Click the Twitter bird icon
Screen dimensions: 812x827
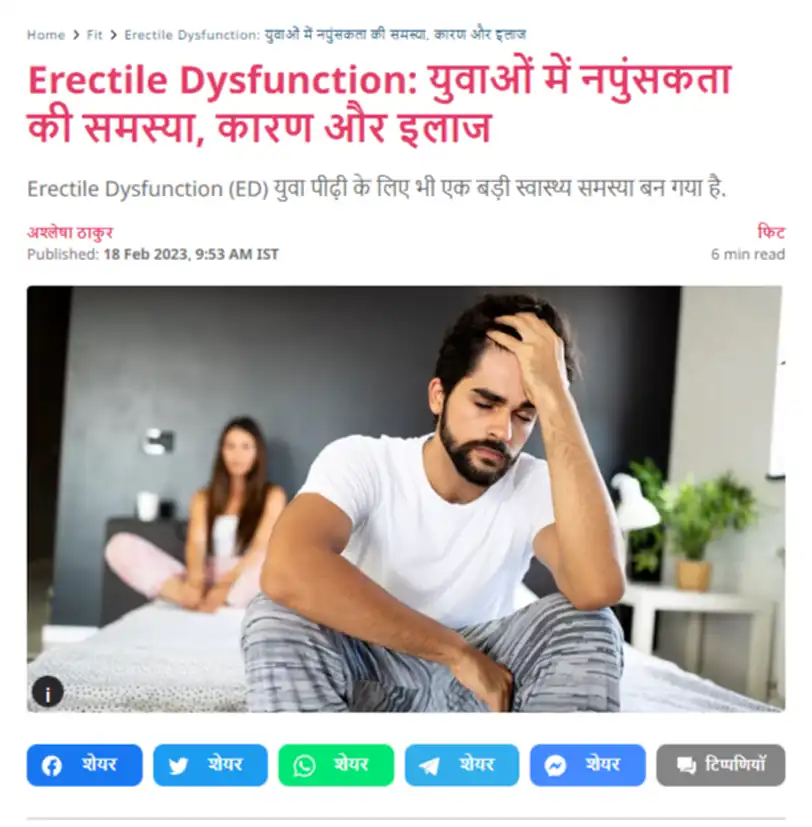178,766
